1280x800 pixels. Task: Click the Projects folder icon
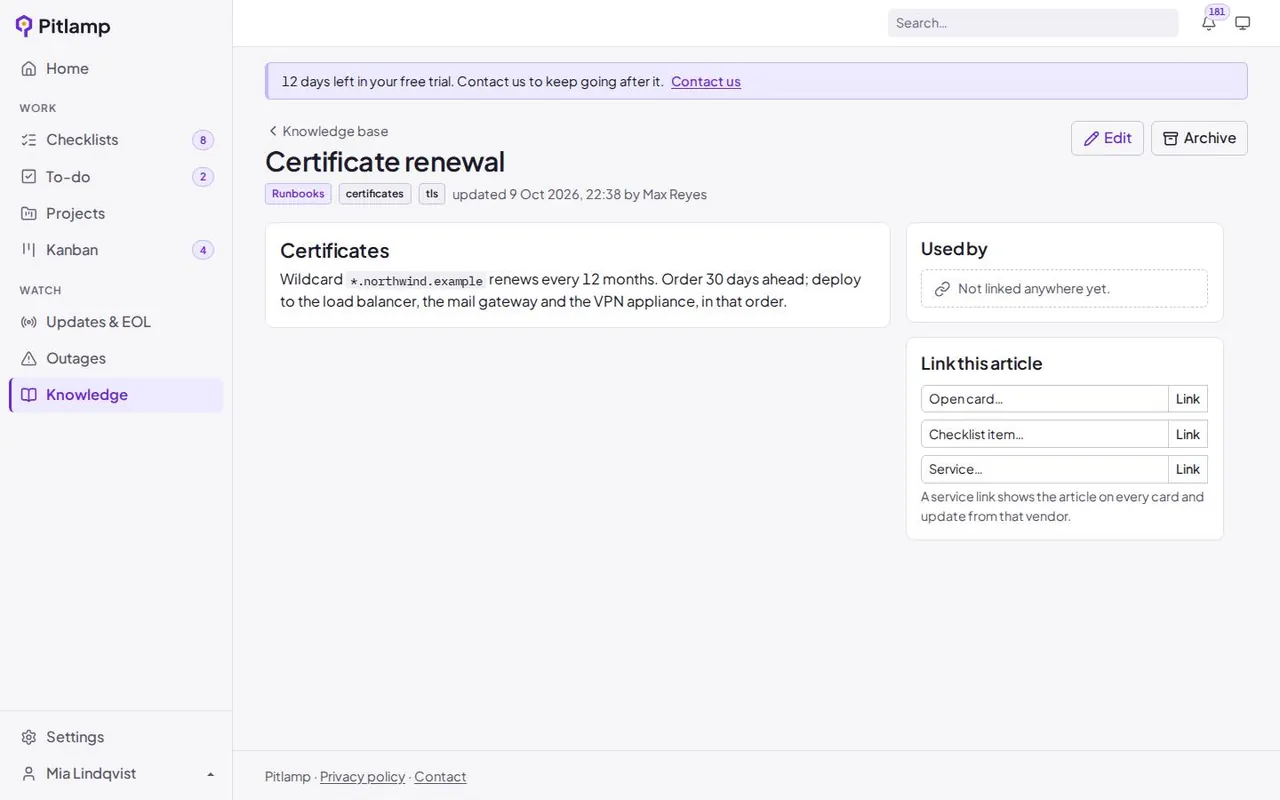[x=29, y=213]
